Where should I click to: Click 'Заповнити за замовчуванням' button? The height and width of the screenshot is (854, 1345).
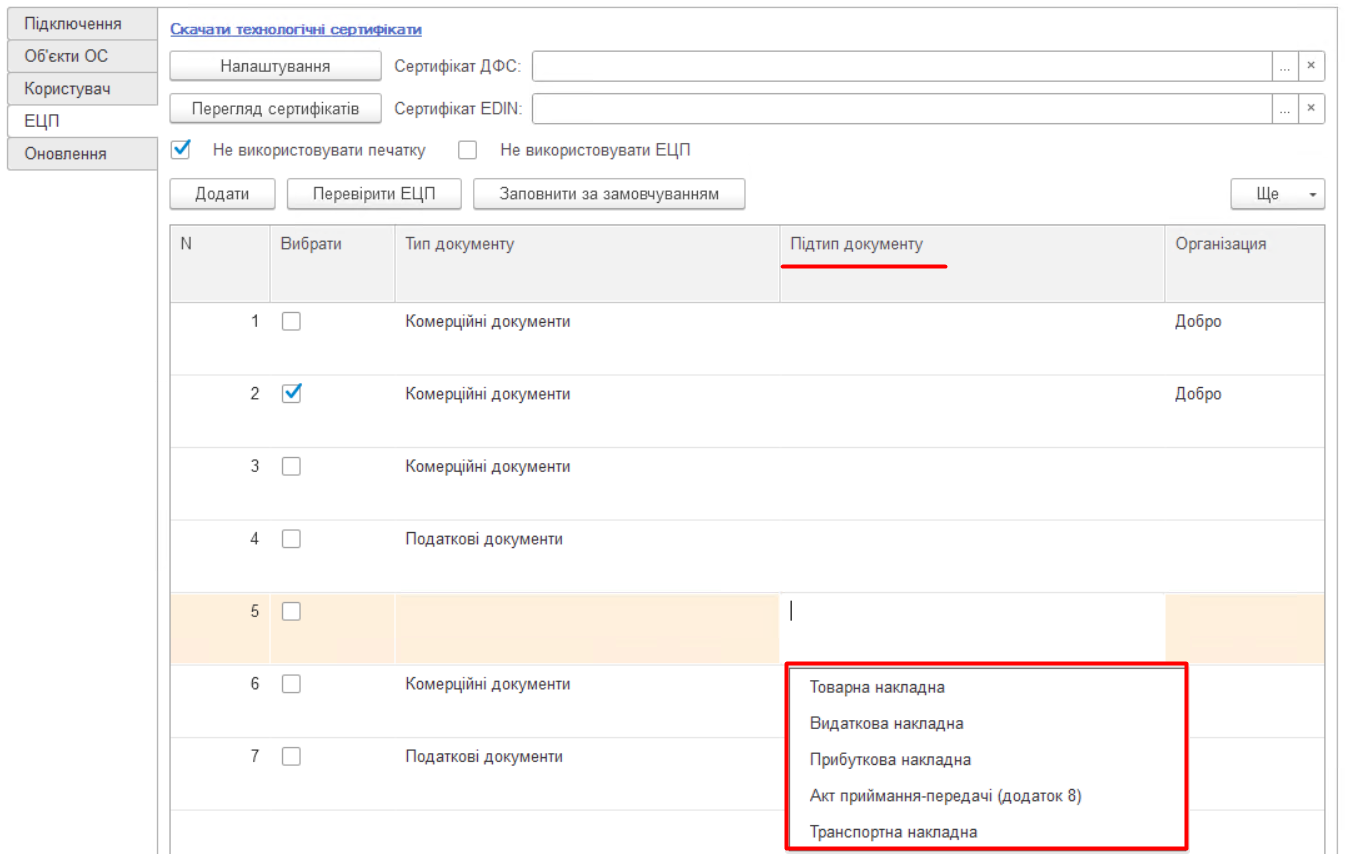[x=609, y=194]
